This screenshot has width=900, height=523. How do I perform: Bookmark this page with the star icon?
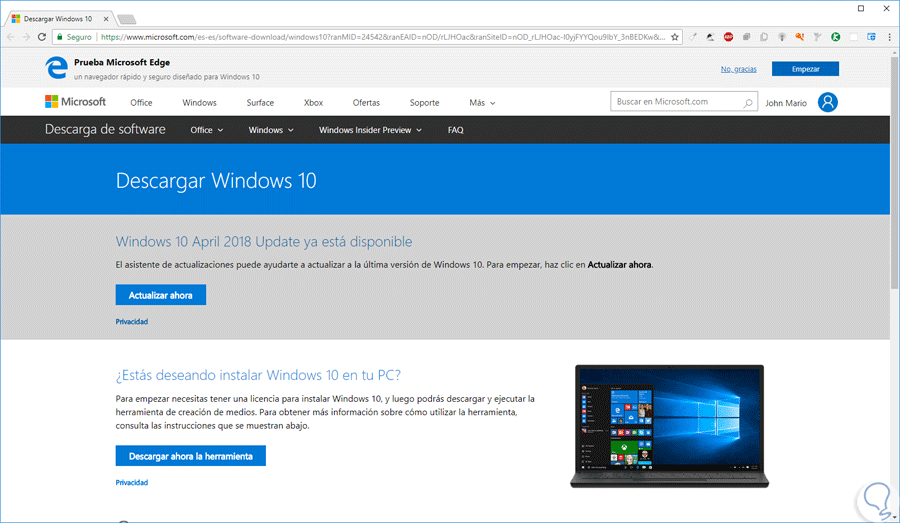click(675, 37)
